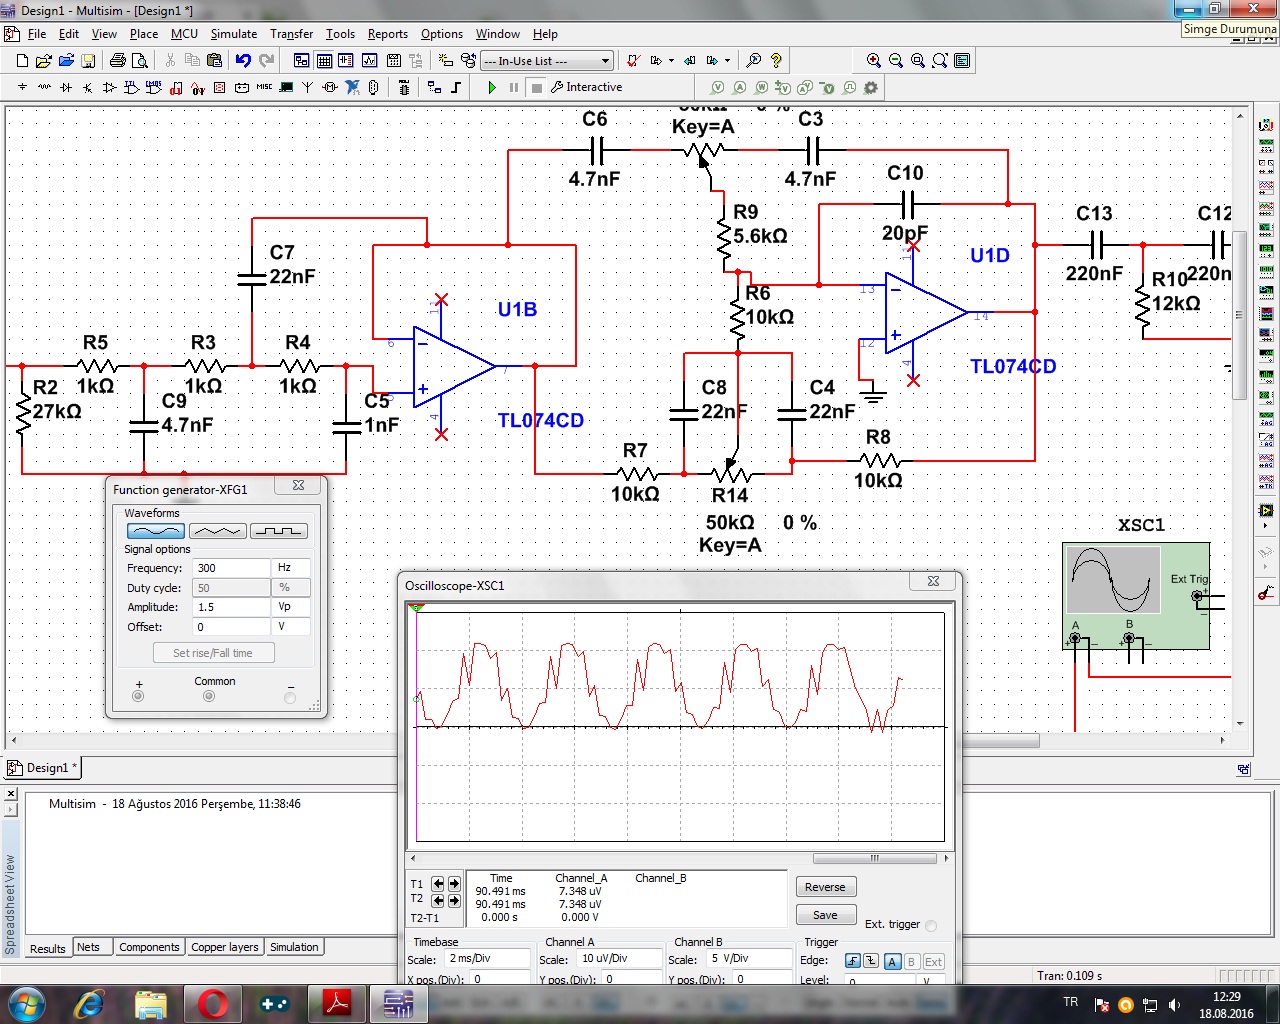Place a diode from component toolbar
The width and height of the screenshot is (1280, 1024).
coord(66,88)
